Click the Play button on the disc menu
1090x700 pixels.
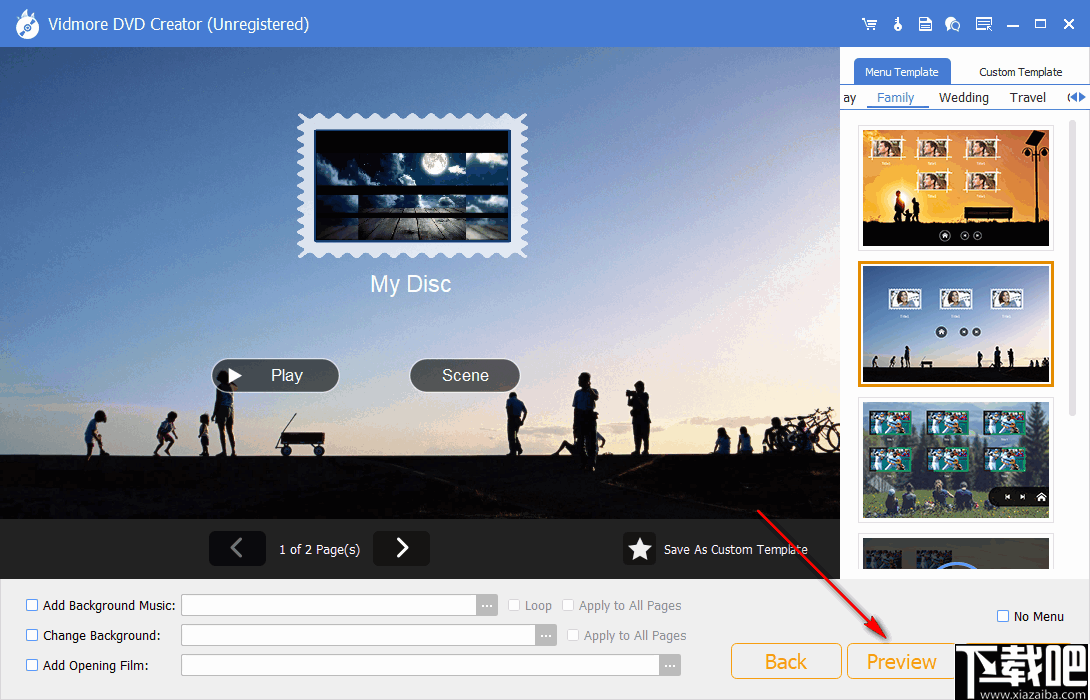(275, 375)
